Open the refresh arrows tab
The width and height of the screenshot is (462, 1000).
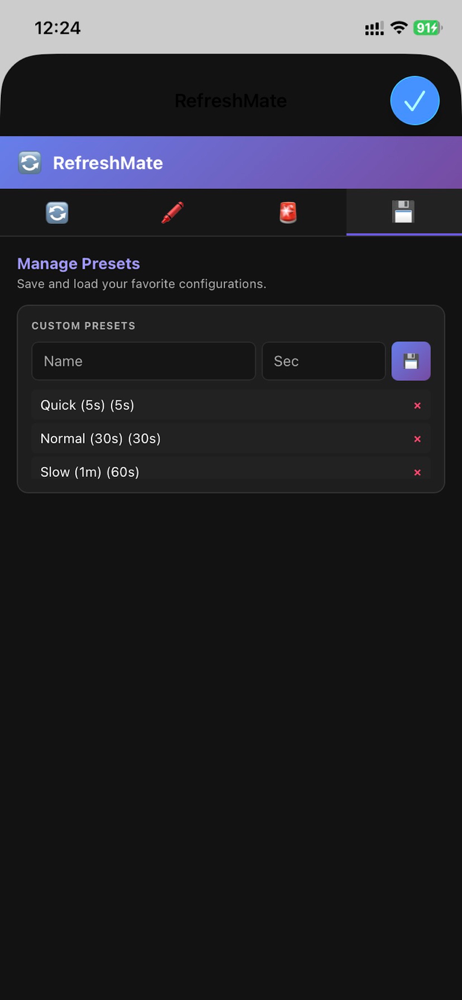click(57, 212)
